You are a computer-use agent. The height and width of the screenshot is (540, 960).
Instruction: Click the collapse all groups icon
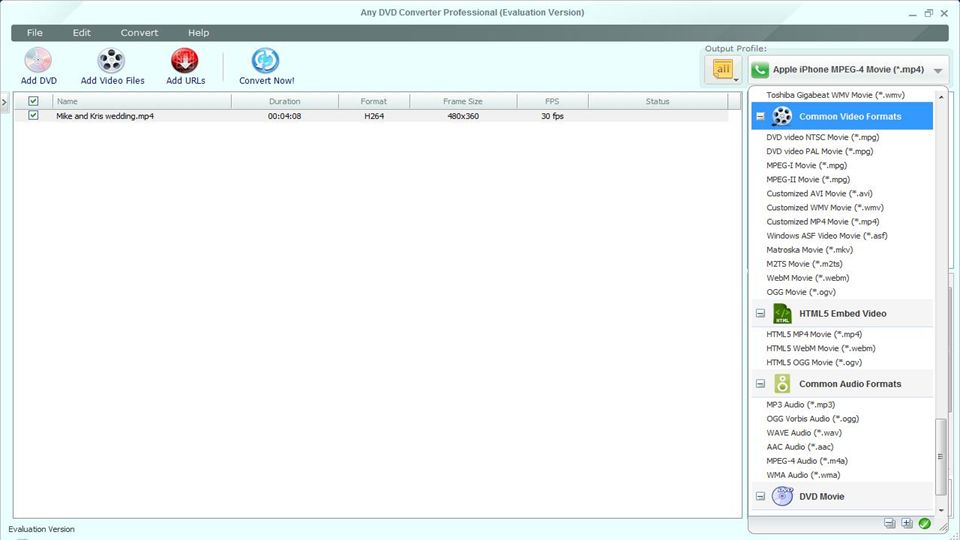pyautogui.click(x=890, y=523)
